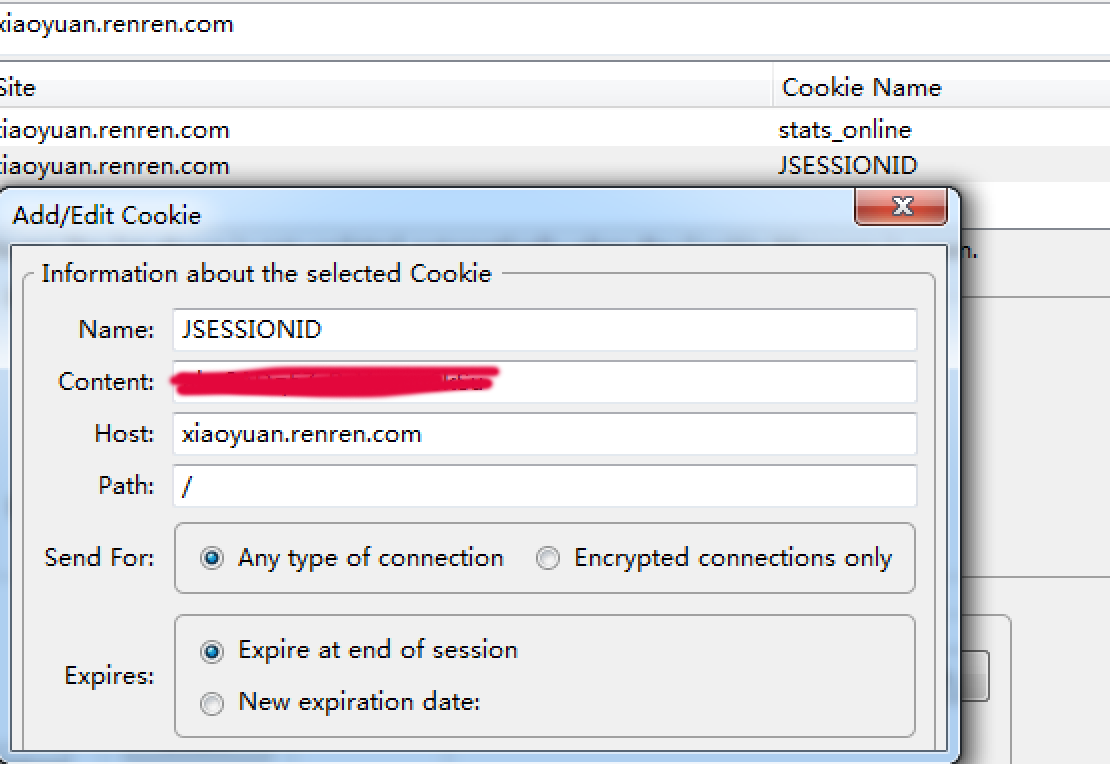Image resolution: width=1110 pixels, height=764 pixels.
Task: Select New expiration date option
Action: pos(212,703)
